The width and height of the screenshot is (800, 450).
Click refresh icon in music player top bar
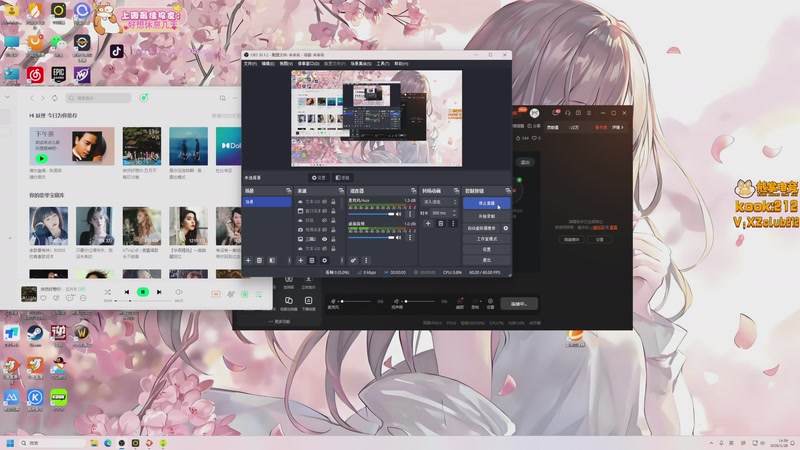pos(55,97)
